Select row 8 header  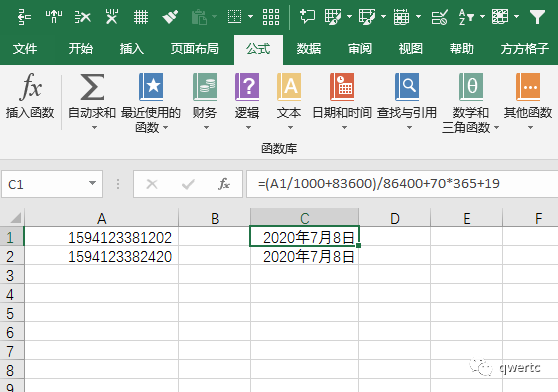tap(12, 370)
